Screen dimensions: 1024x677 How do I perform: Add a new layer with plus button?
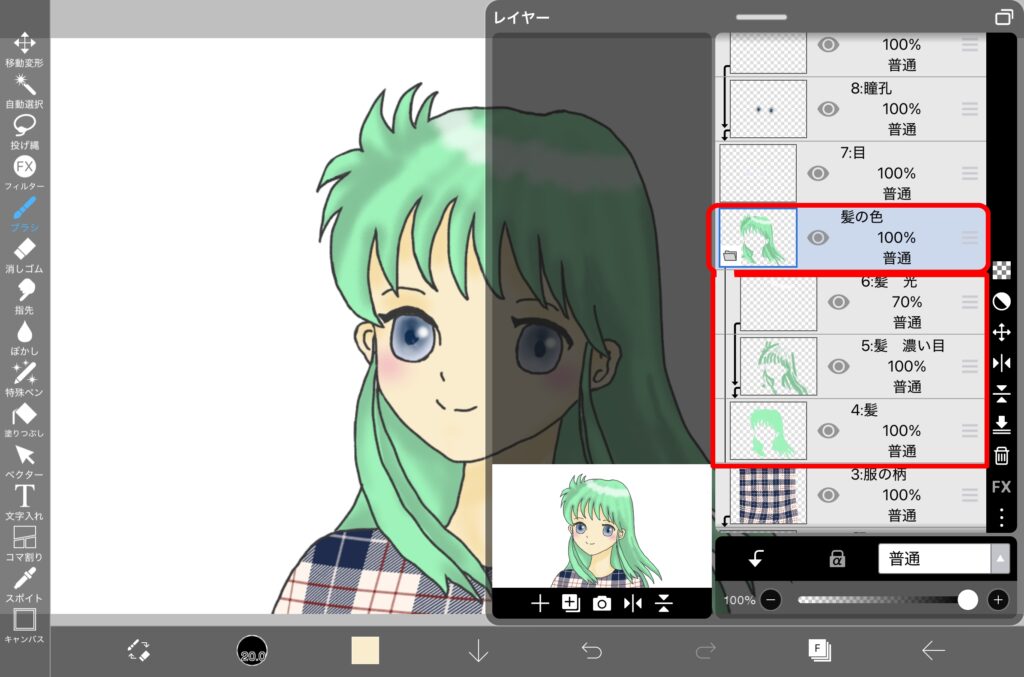click(x=540, y=603)
